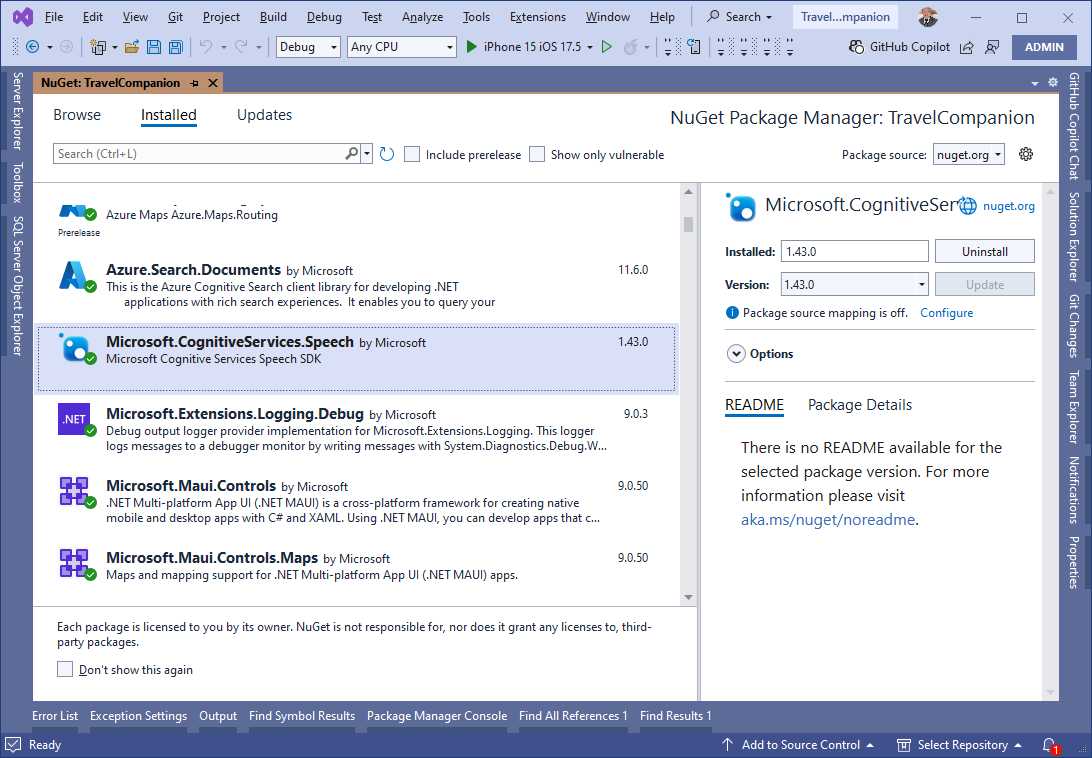
Task: Click the Uninstall button
Action: (x=984, y=252)
